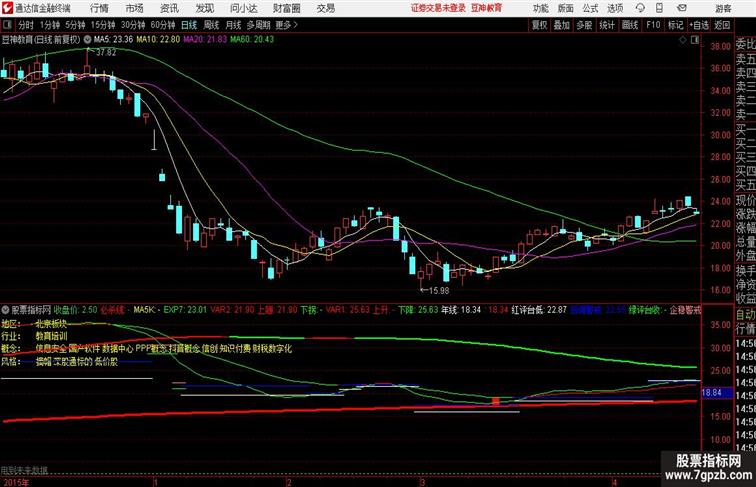Click the 证券交易未登录 login link
The width and height of the screenshot is (756, 487).
[438, 8]
